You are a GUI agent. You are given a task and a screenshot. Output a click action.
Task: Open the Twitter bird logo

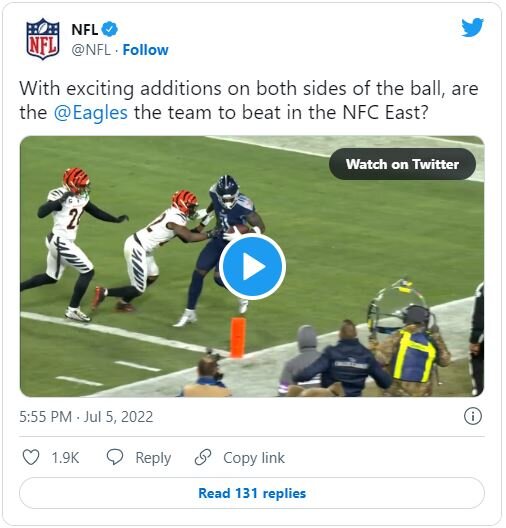coord(472,28)
